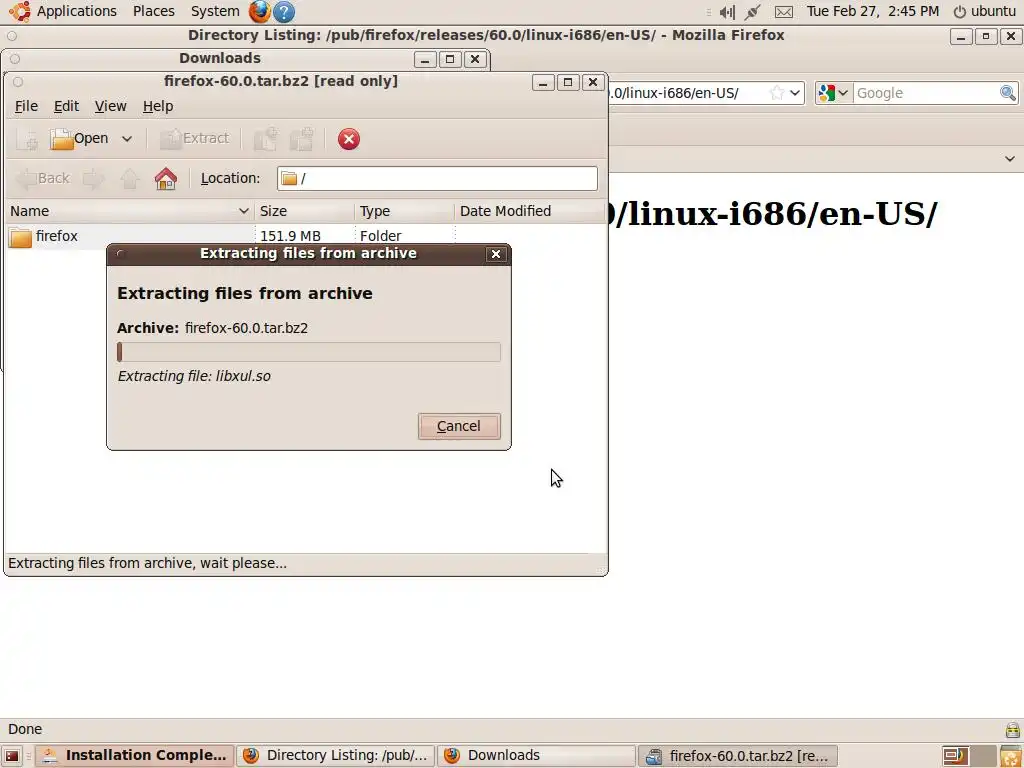The image size is (1024, 768).
Task: Close the Downloads window
Action: click(x=475, y=59)
